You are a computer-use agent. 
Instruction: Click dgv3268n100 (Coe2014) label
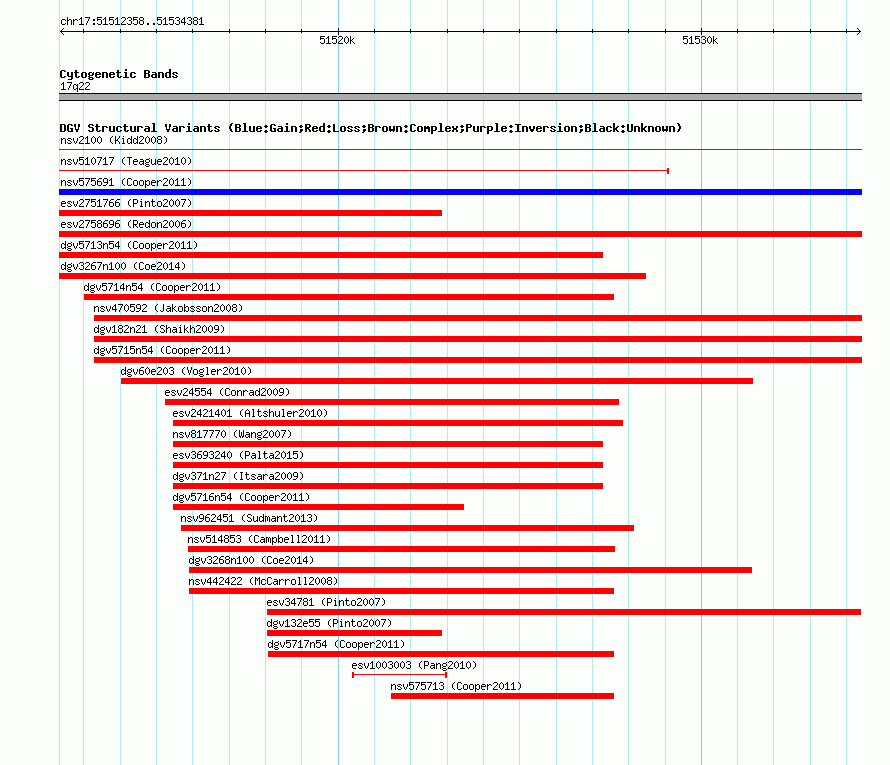[x=251, y=560]
